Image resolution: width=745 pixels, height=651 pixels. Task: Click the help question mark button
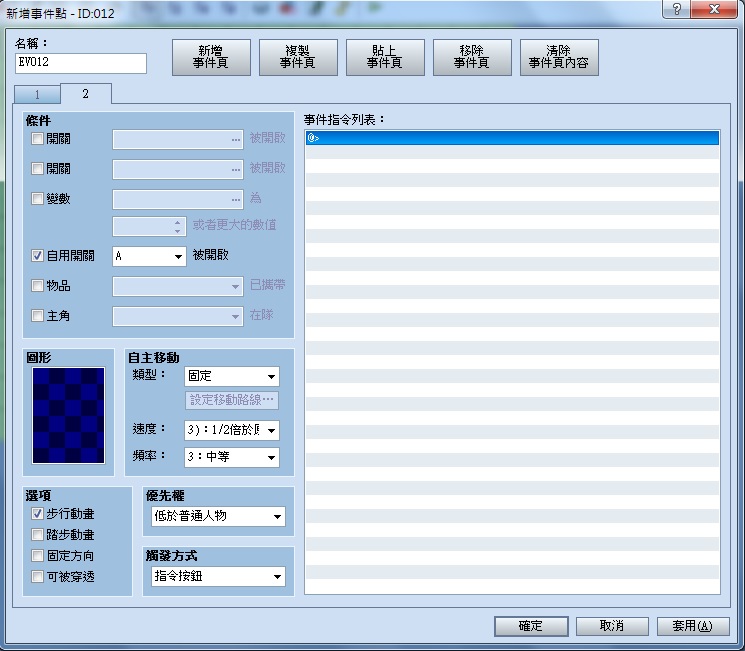[677, 9]
